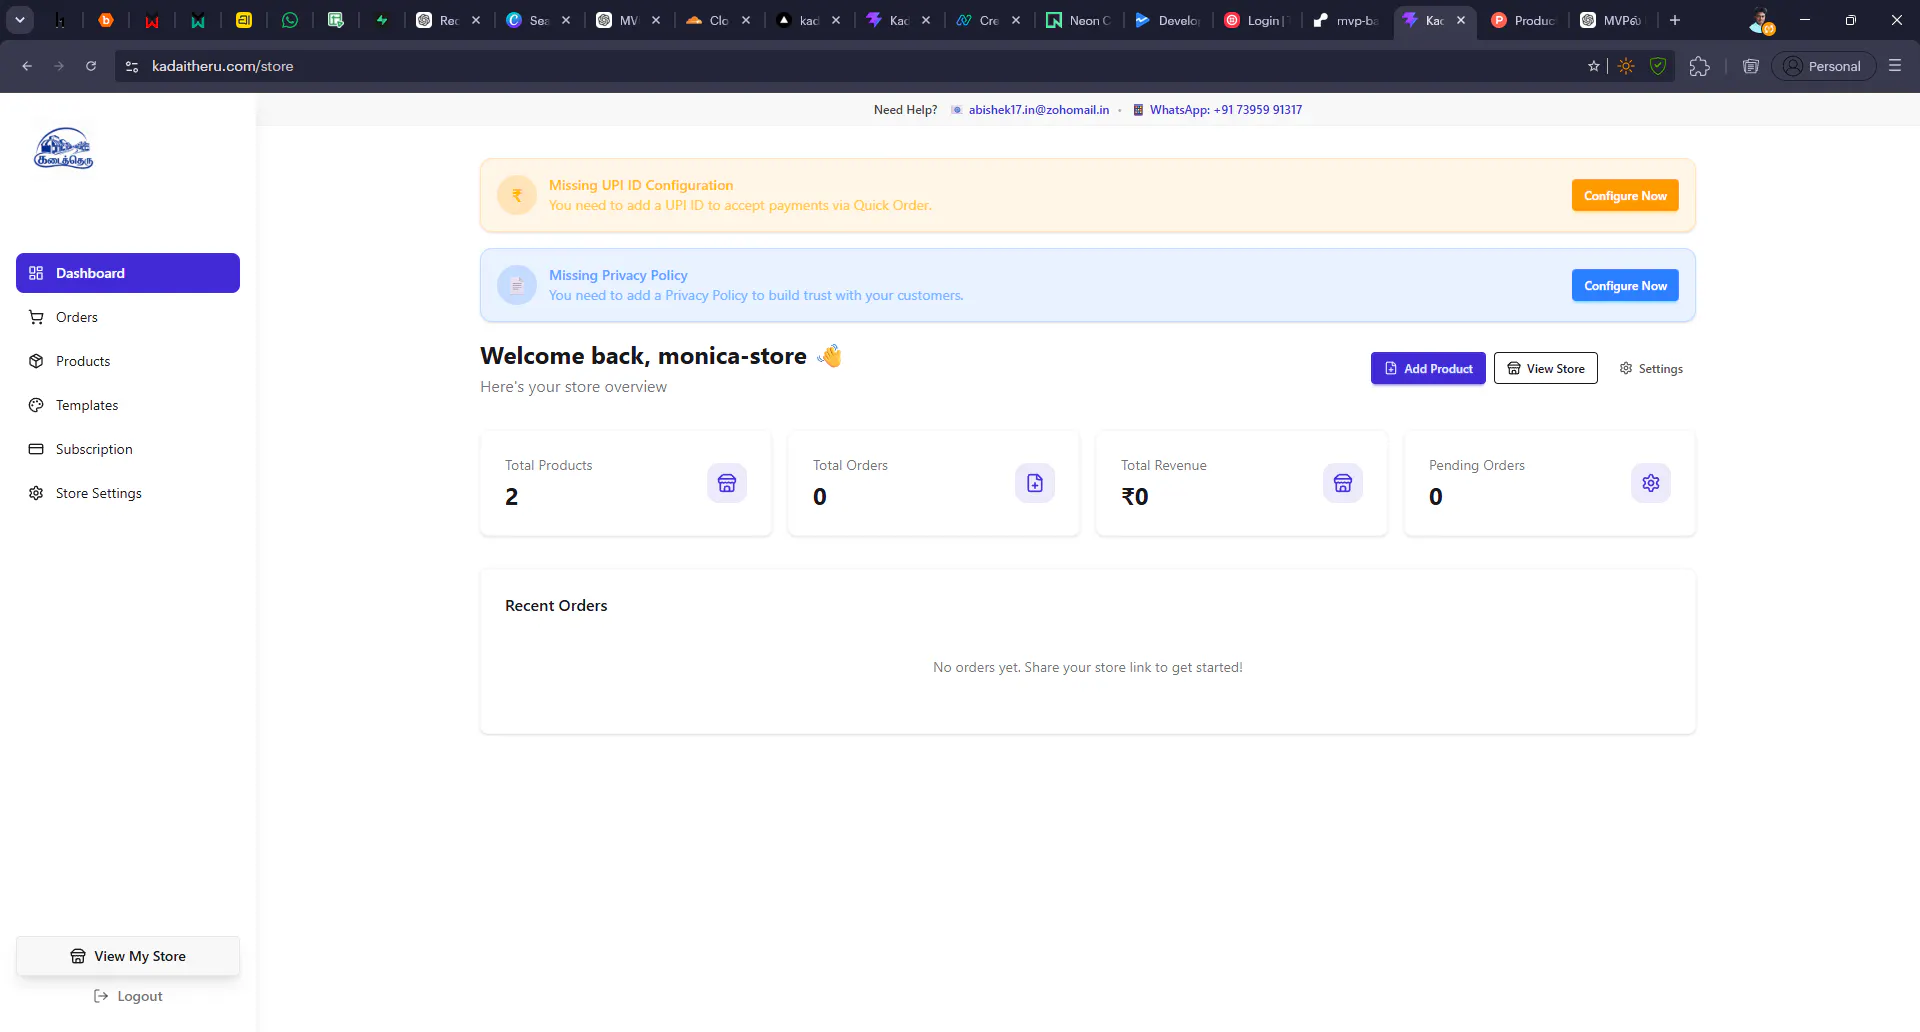Click the Total Products value 2
The image size is (1920, 1032).
511,497
